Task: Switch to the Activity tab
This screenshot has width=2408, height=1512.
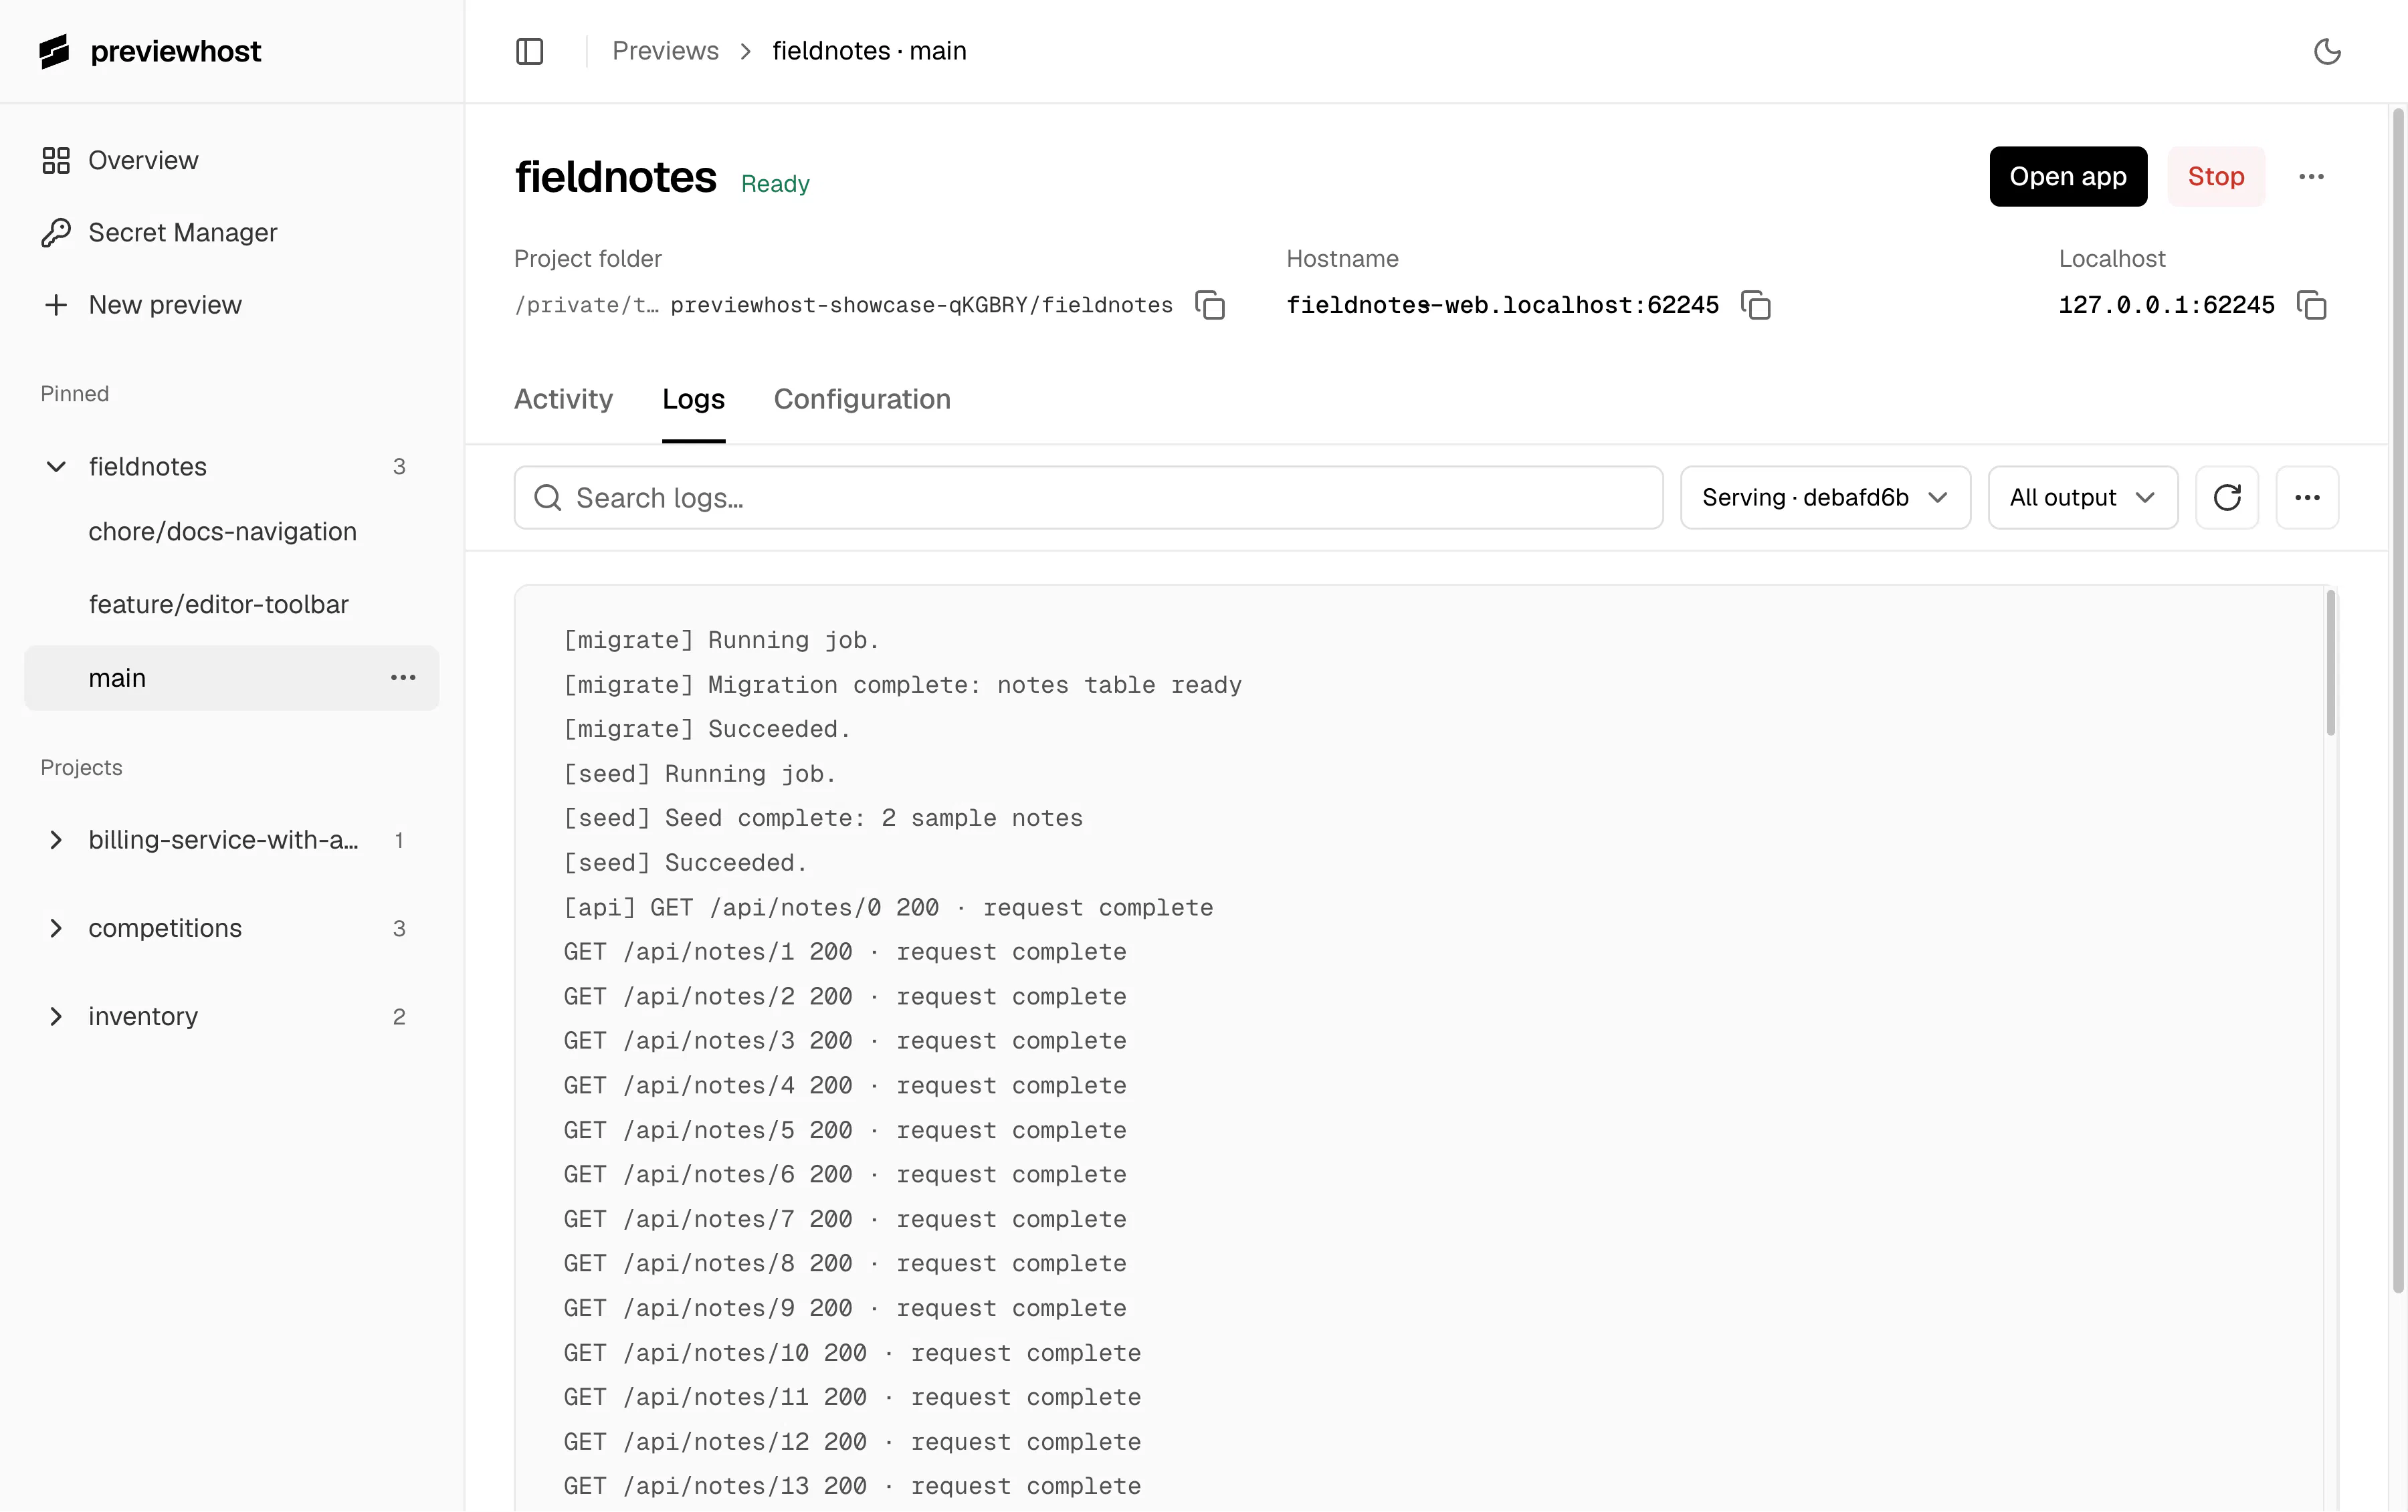Action: point(563,399)
